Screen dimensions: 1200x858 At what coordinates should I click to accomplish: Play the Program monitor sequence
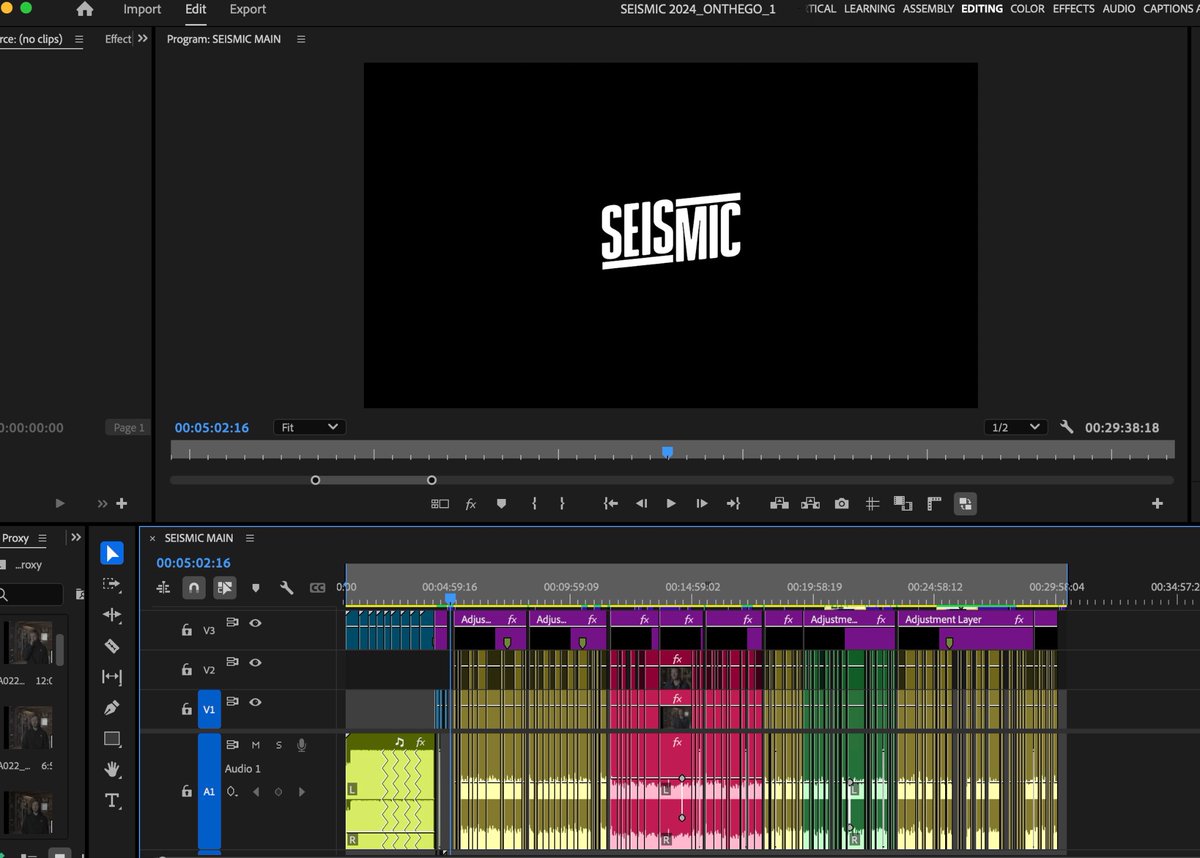click(x=671, y=504)
